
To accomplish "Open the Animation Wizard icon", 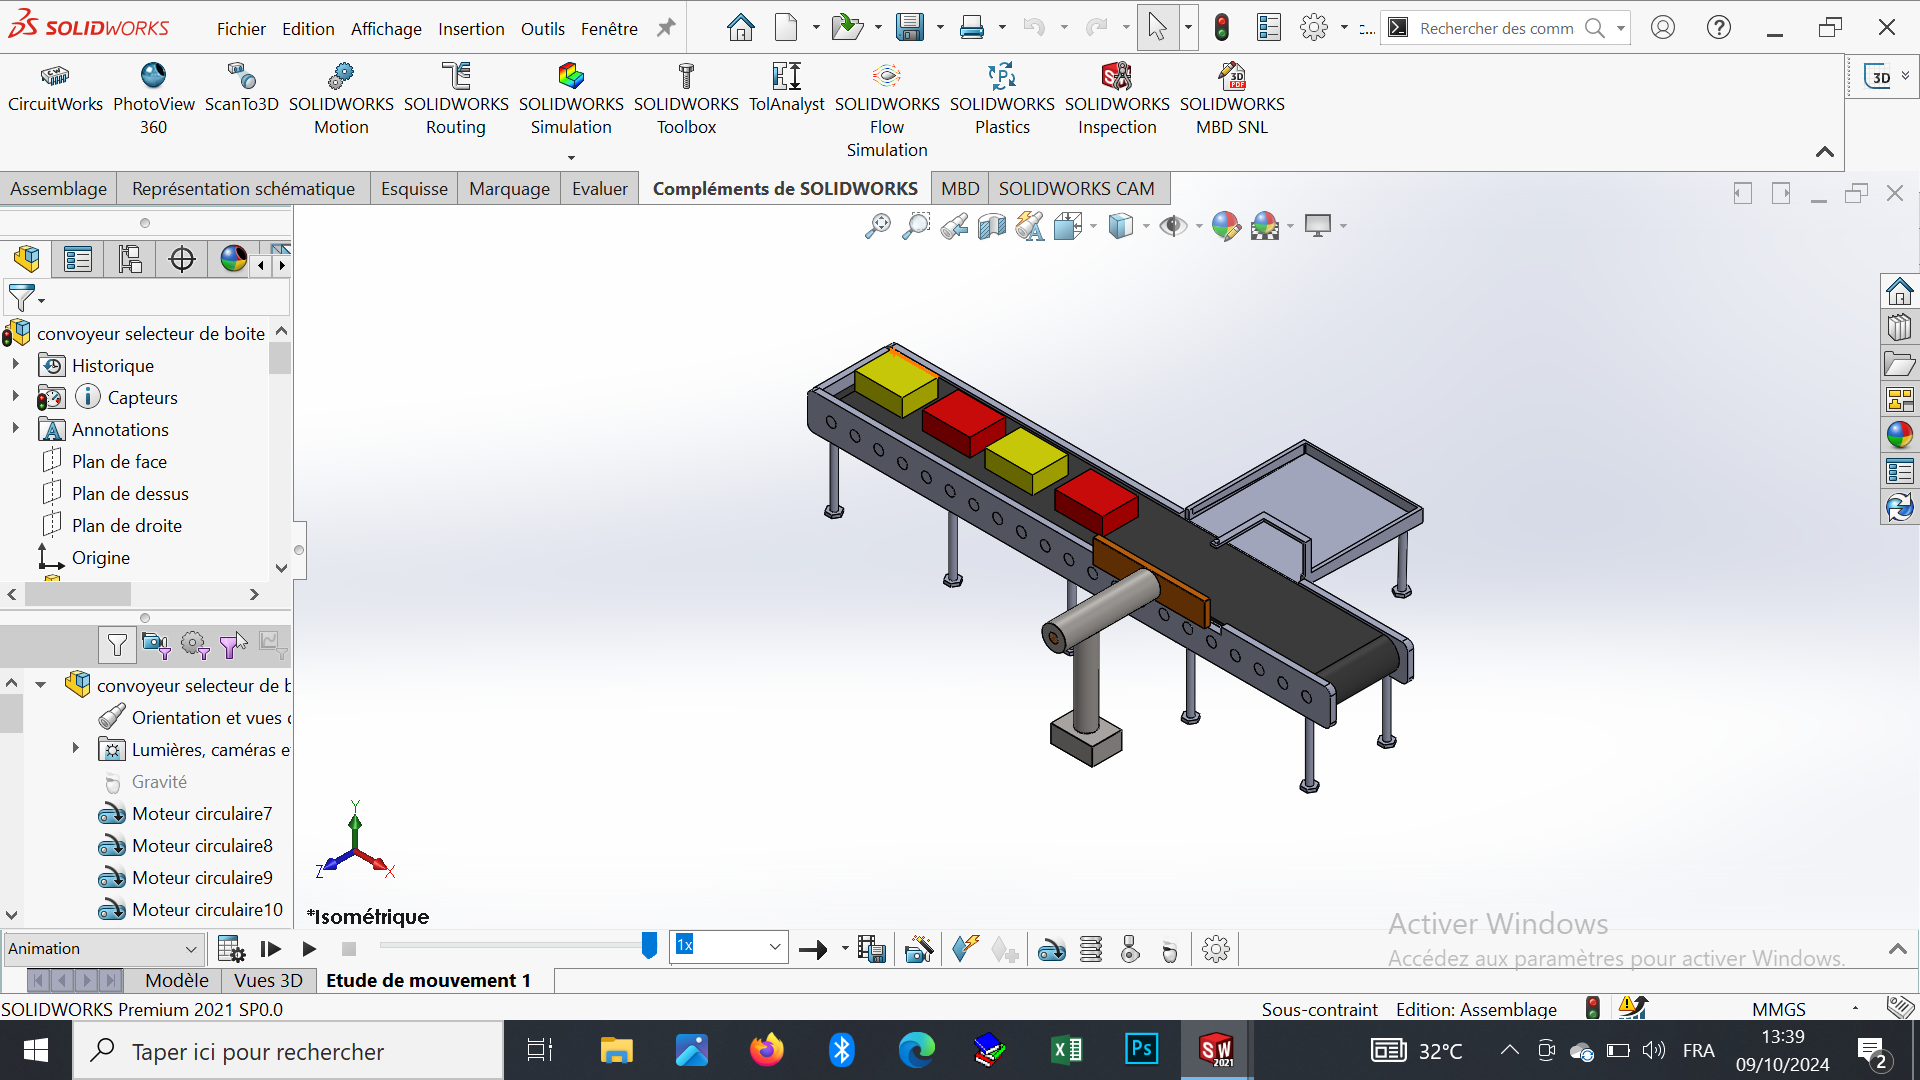I will click(x=919, y=949).
